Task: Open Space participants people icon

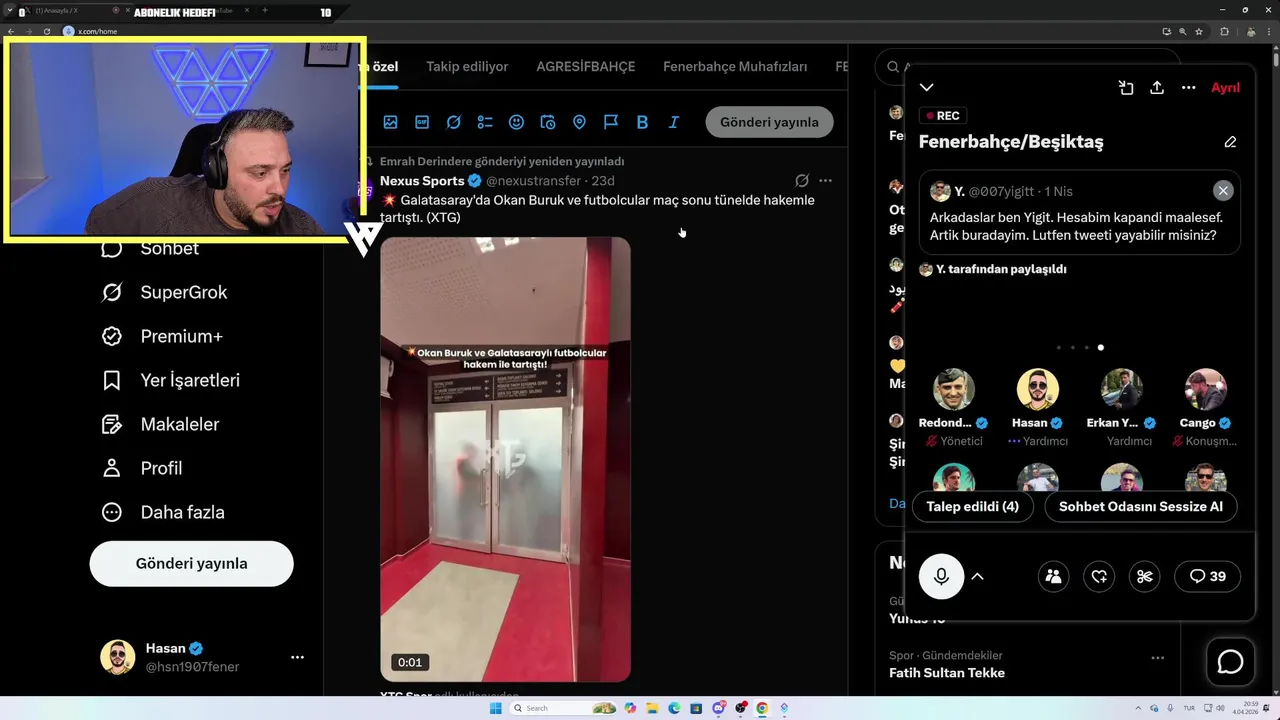Action: [x=1053, y=576]
